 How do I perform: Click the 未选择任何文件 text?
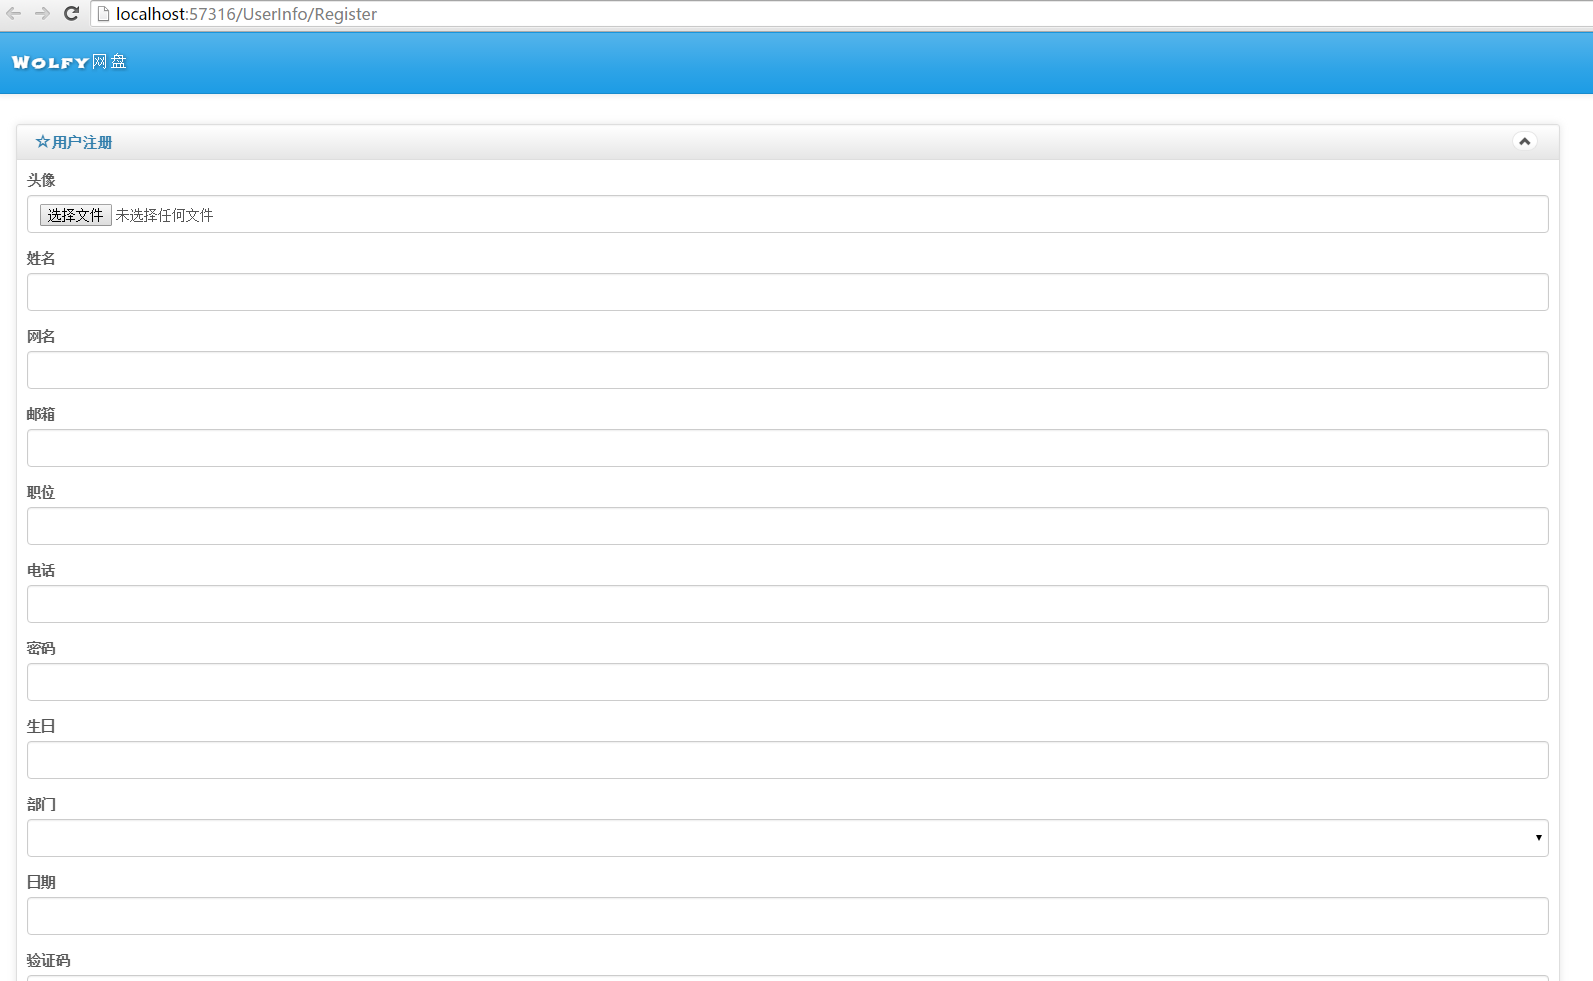(164, 215)
